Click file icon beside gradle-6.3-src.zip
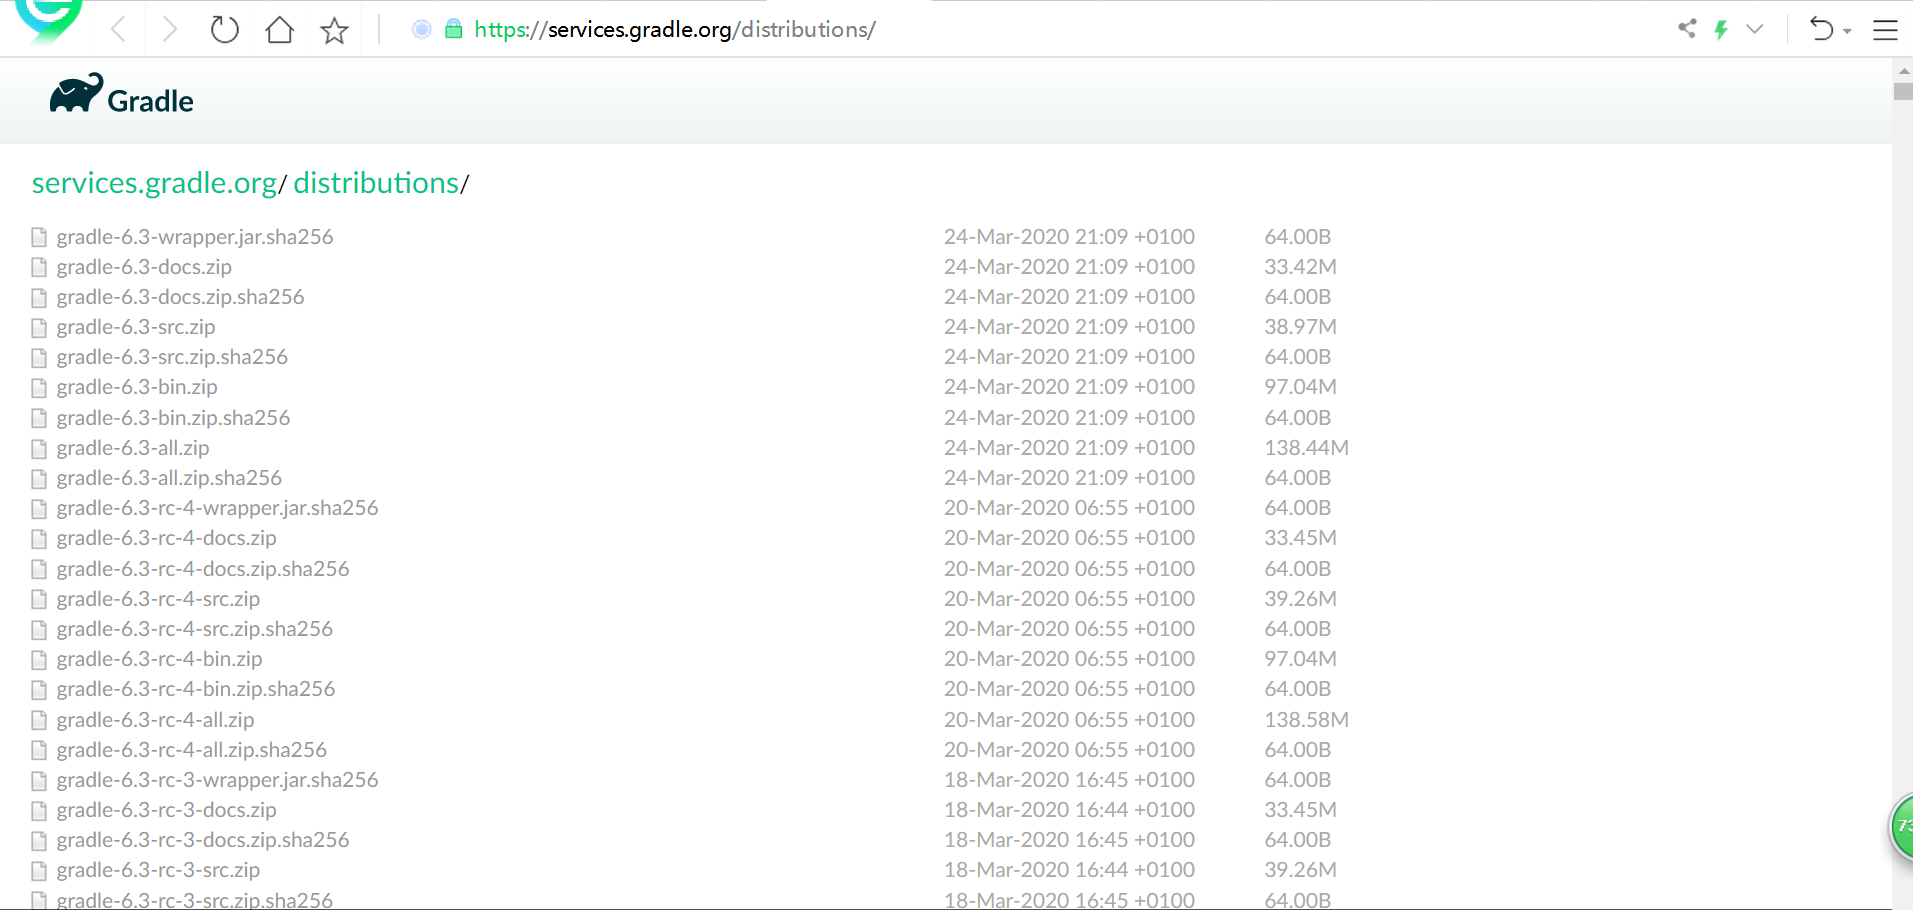This screenshot has width=1913, height=910. point(39,328)
